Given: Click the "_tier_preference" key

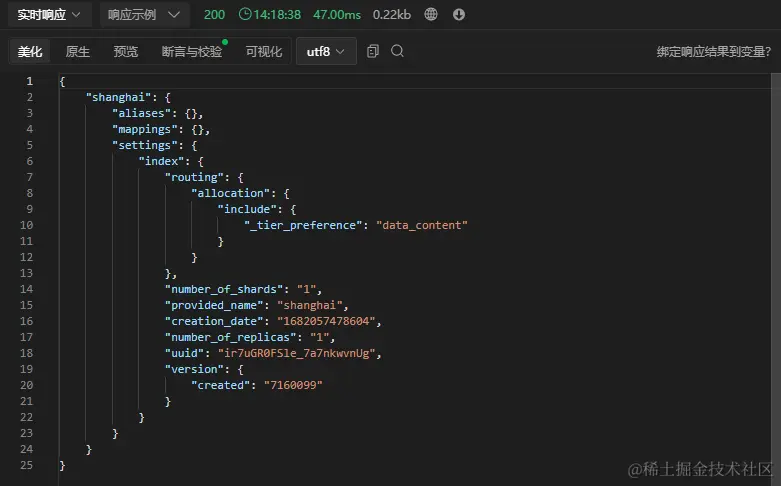Looking at the screenshot, I should [x=303, y=225].
